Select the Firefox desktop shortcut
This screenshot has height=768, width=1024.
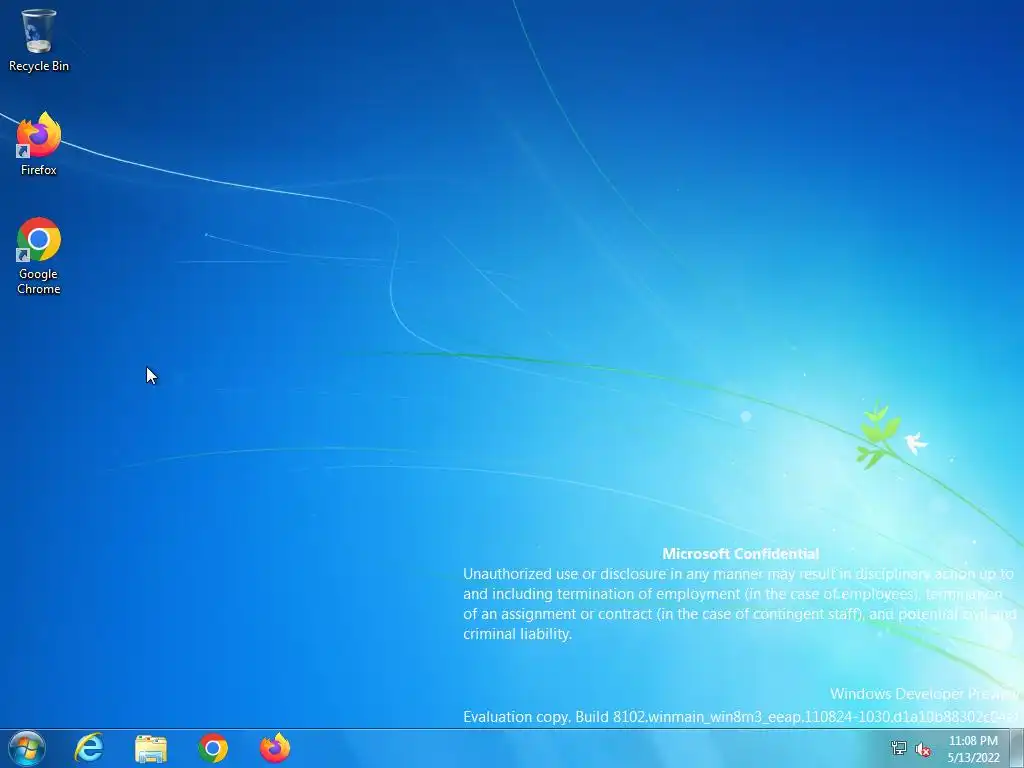coord(39,144)
